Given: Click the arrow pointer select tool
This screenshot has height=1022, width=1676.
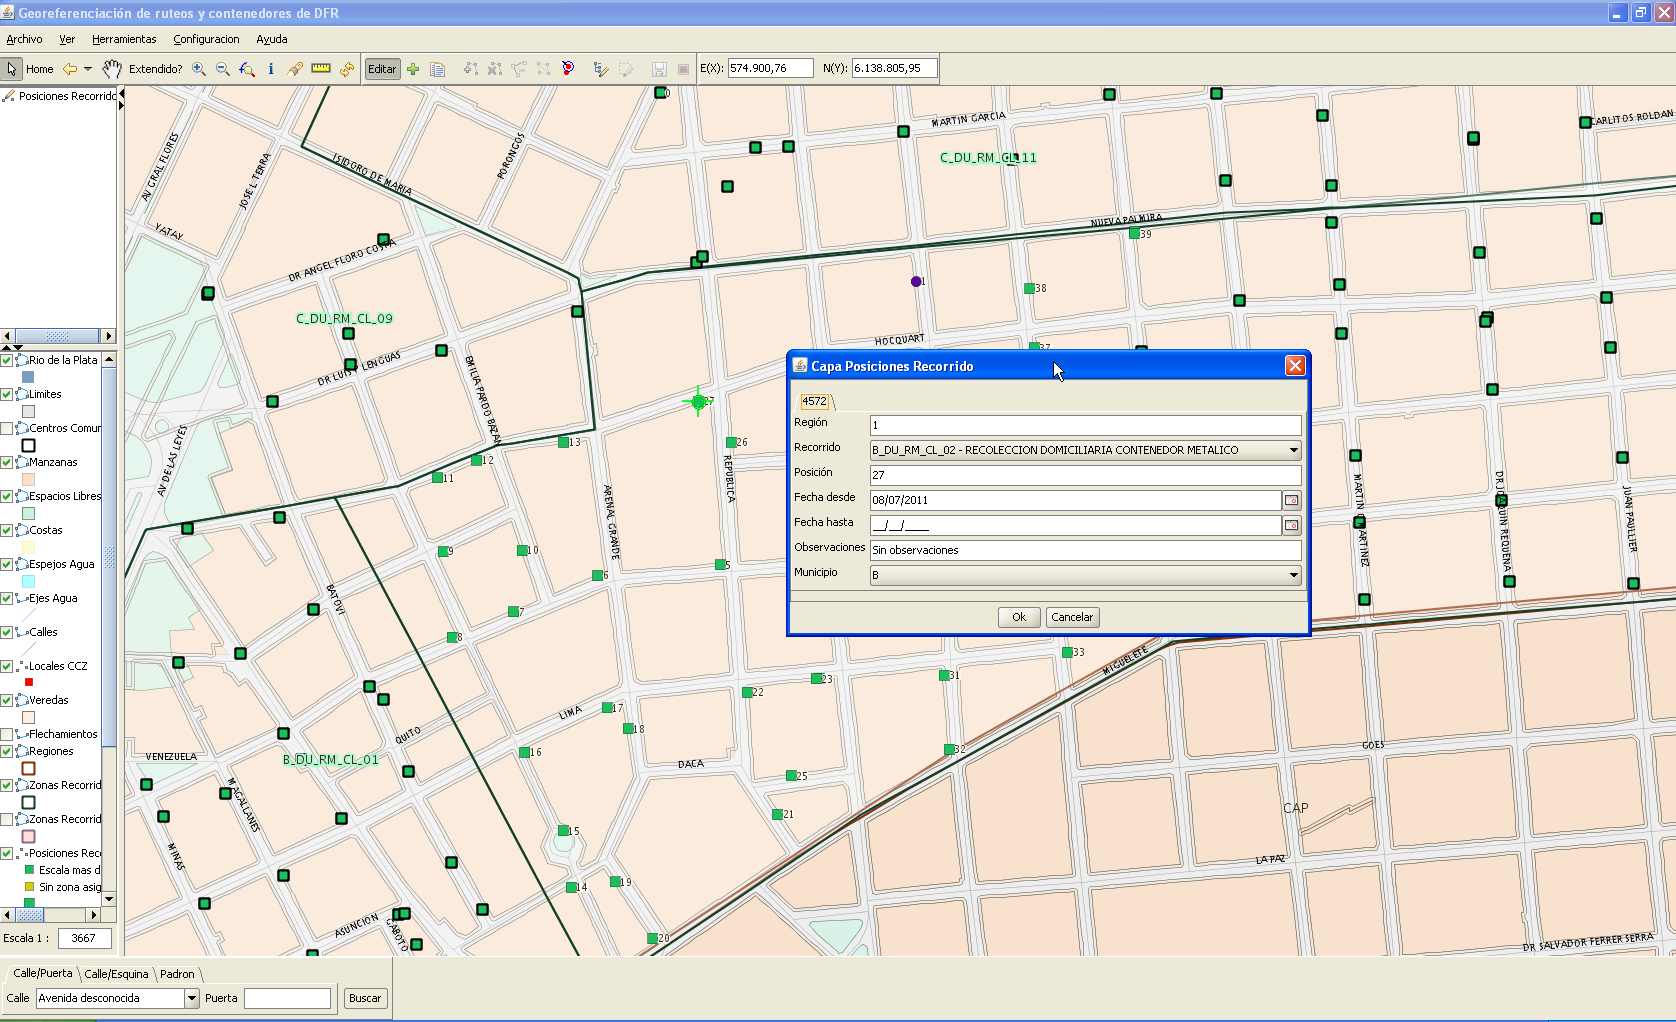Looking at the screenshot, I should click(x=12, y=69).
